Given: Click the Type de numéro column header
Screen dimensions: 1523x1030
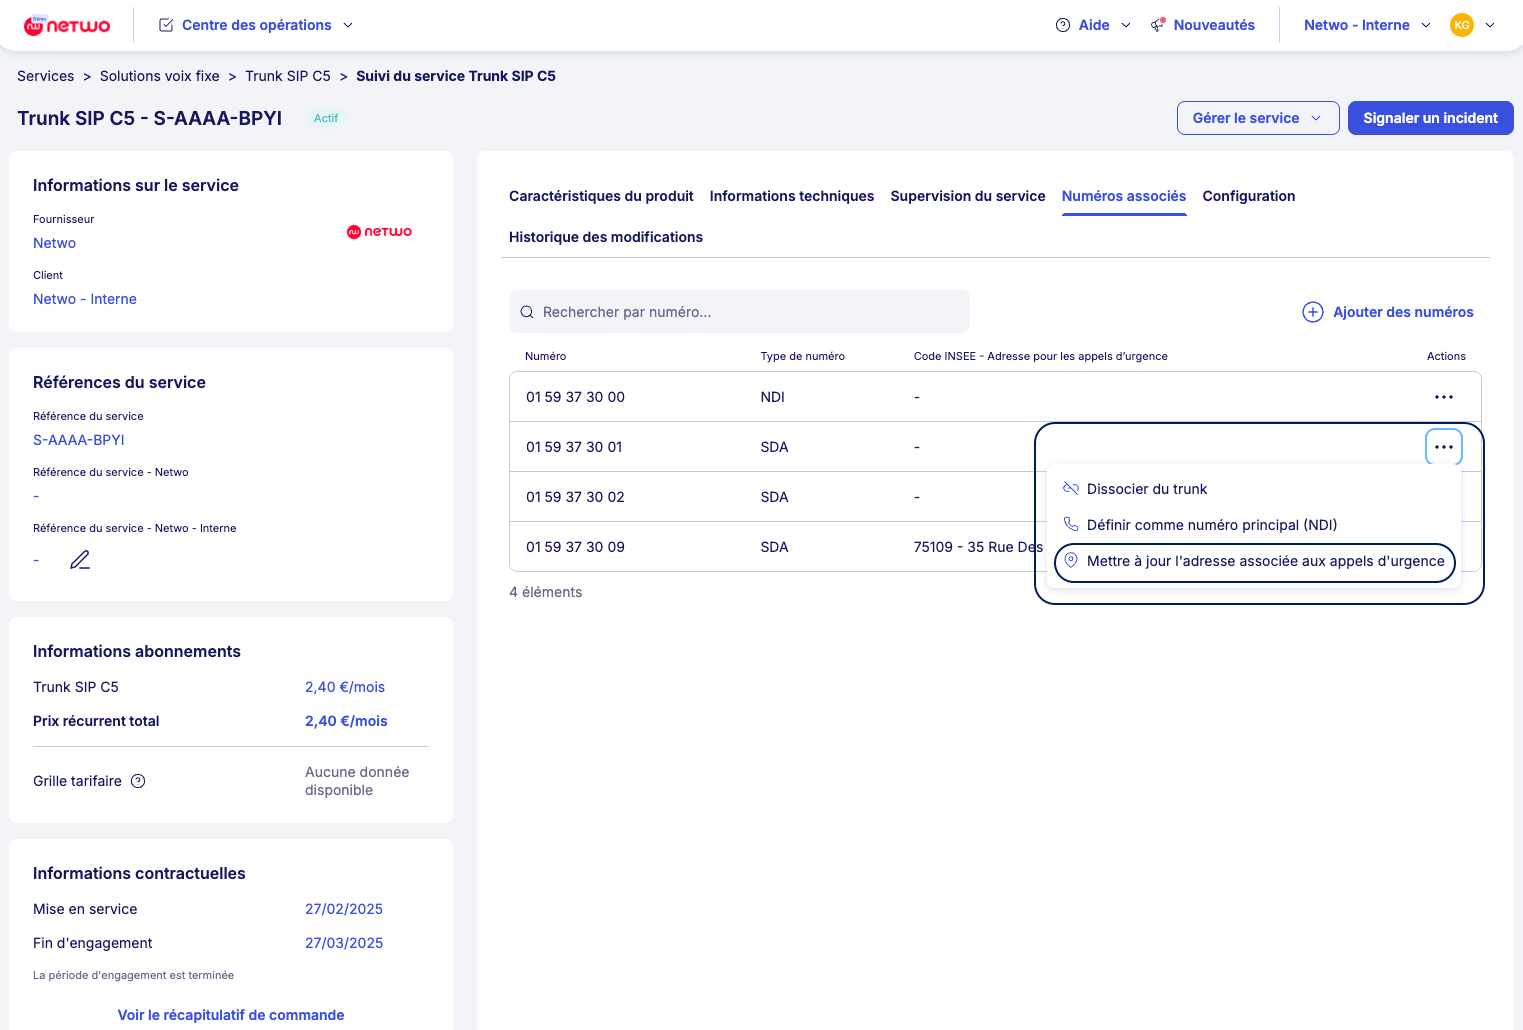Looking at the screenshot, I should [x=803, y=356].
